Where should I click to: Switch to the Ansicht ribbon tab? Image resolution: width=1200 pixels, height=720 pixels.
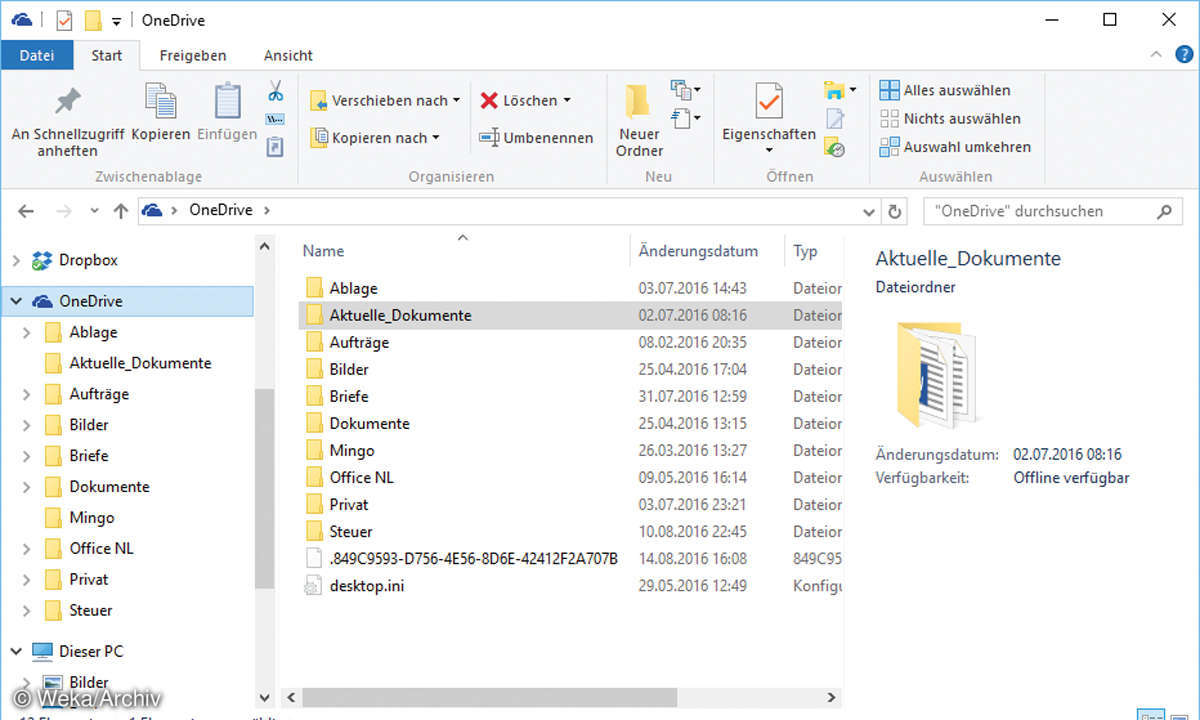click(288, 55)
